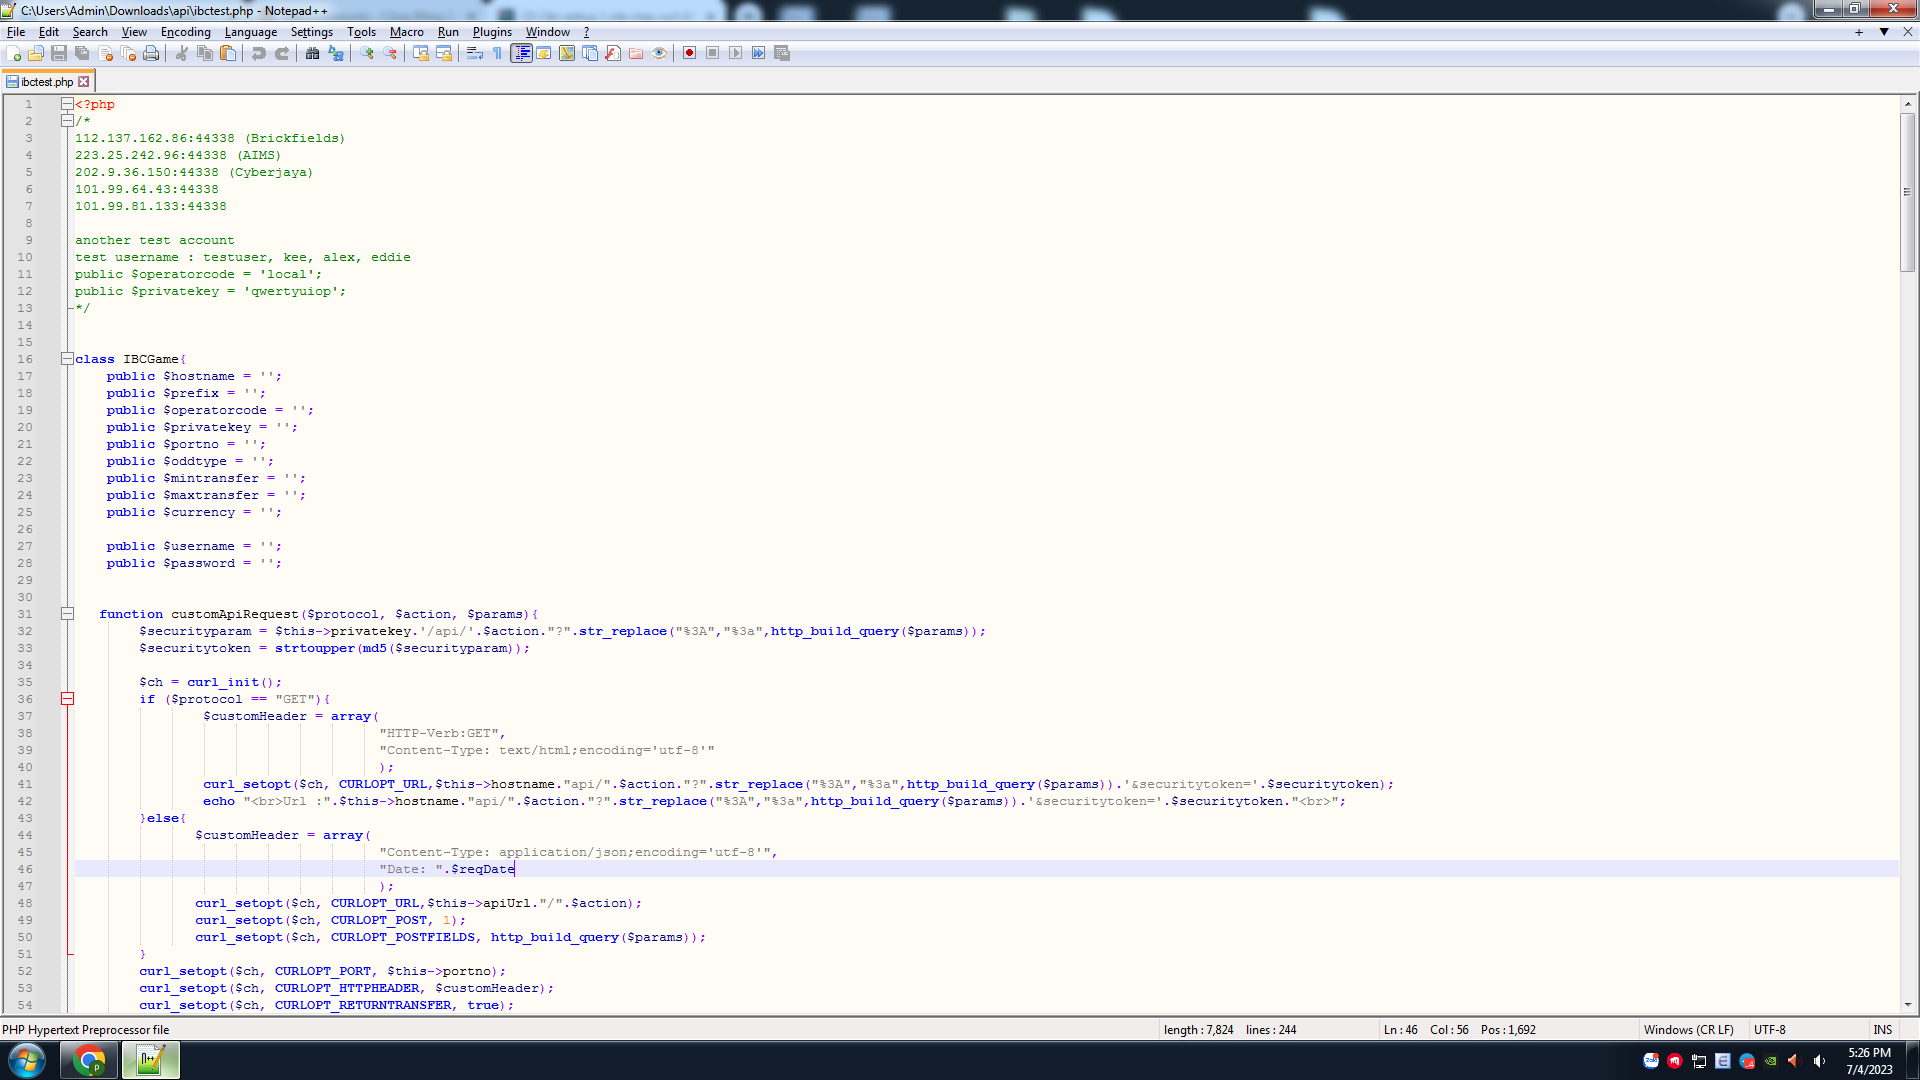Open the File menu
This screenshot has width=1920, height=1080.
pyautogui.click(x=16, y=32)
